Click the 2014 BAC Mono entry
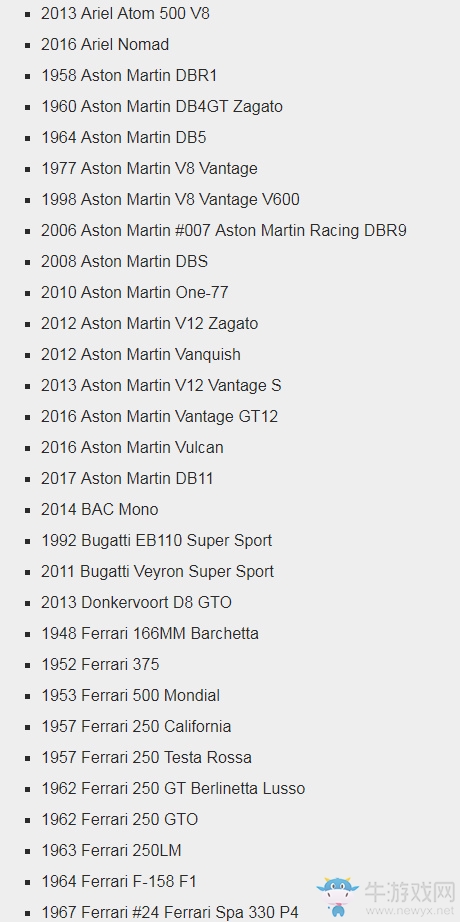460x922 pixels. click(x=100, y=509)
